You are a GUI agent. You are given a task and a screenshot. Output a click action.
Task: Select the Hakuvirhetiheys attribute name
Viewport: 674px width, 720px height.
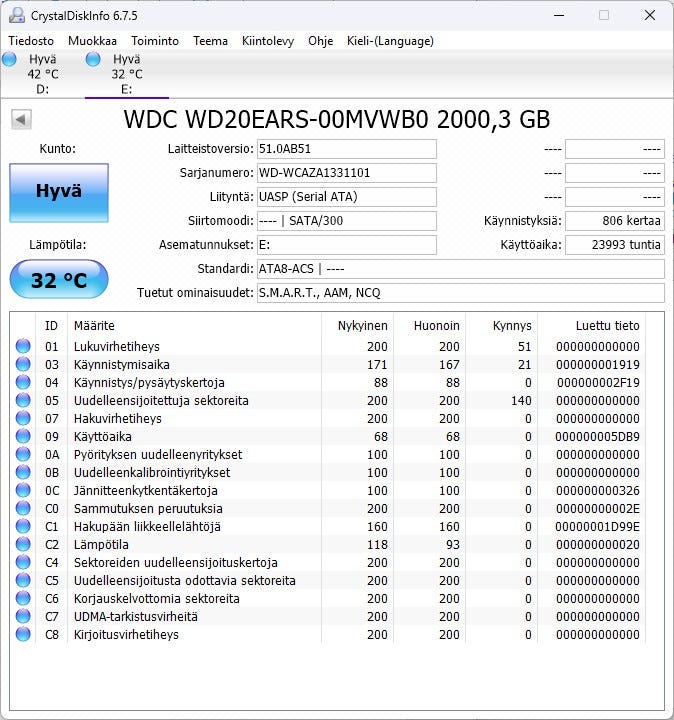[118, 418]
